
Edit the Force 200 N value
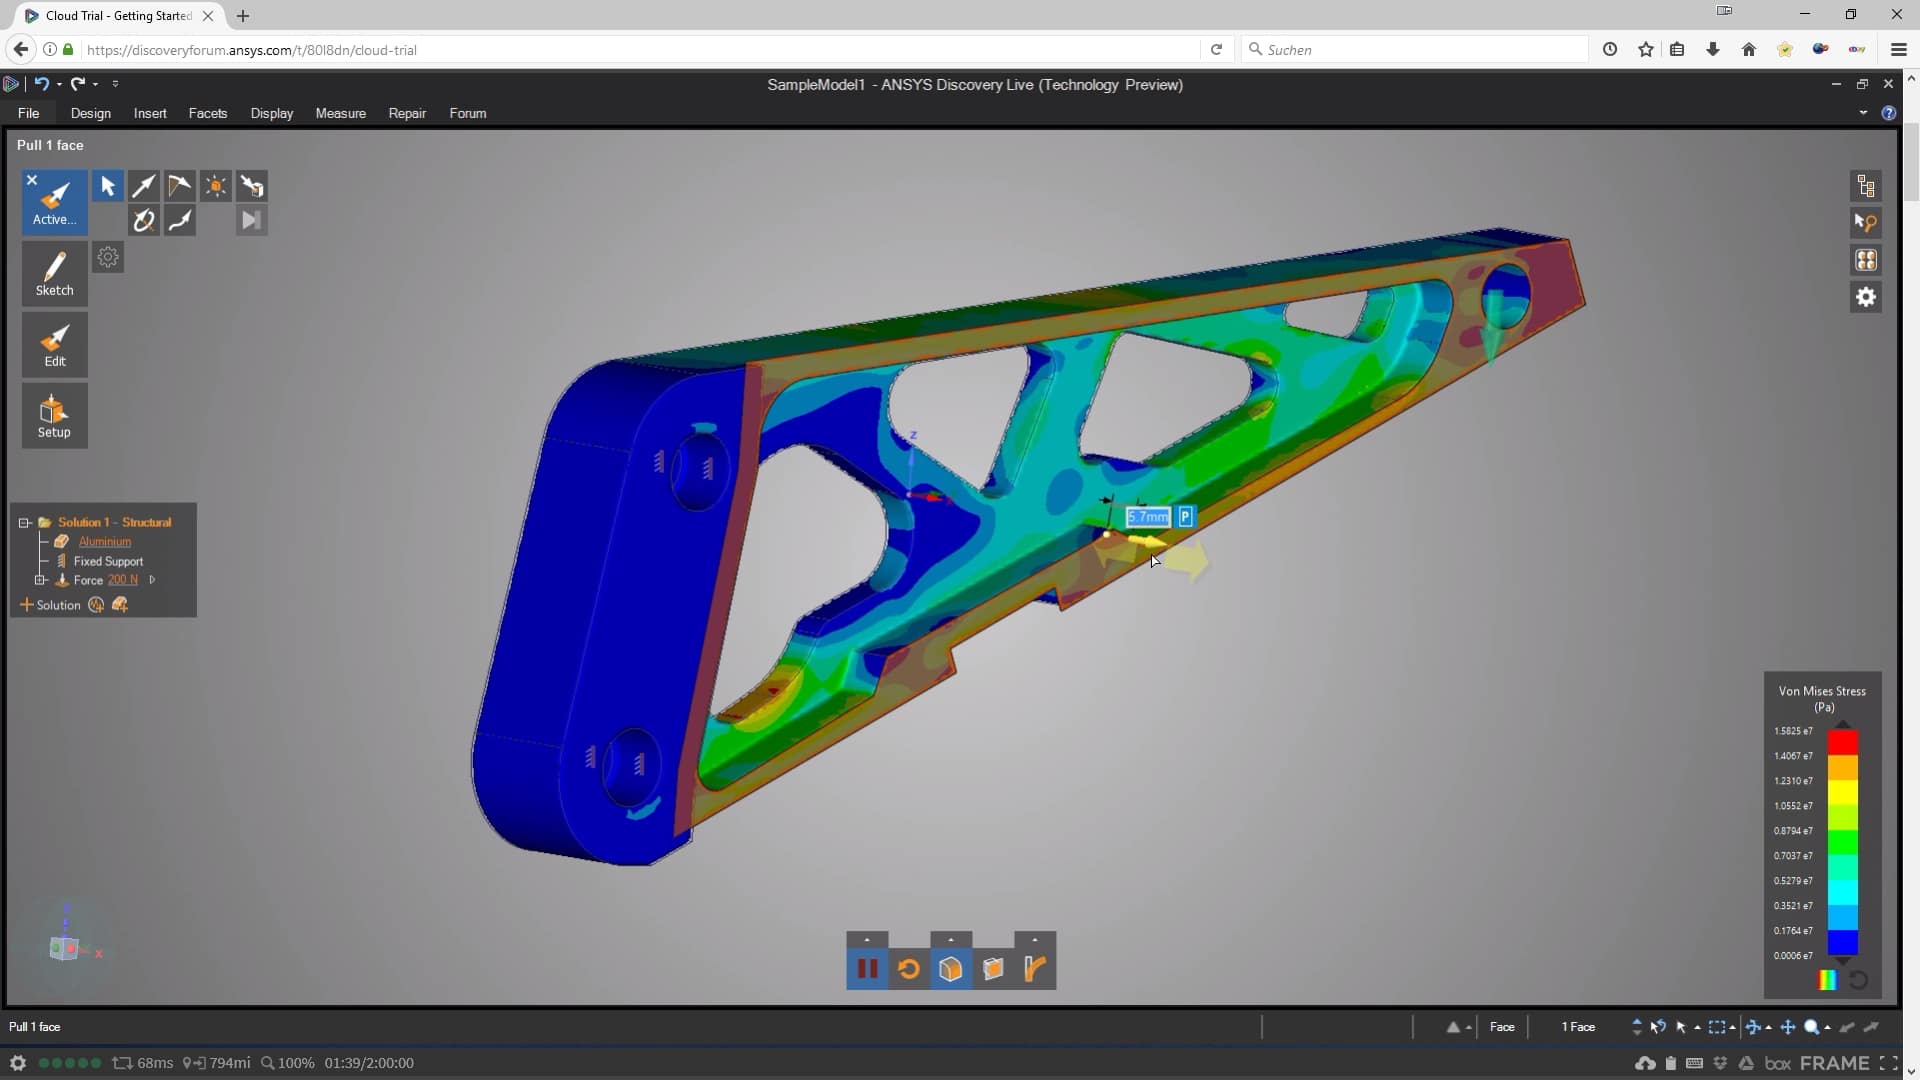(123, 580)
